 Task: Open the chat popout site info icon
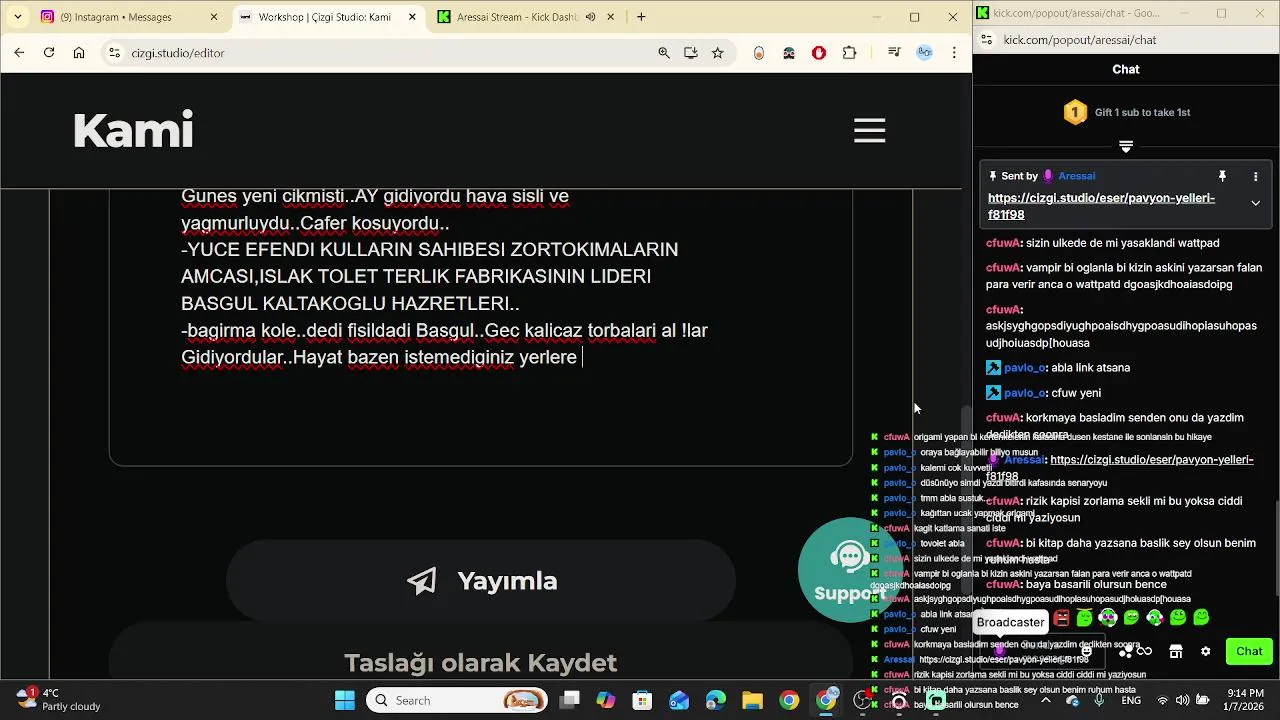[987, 40]
